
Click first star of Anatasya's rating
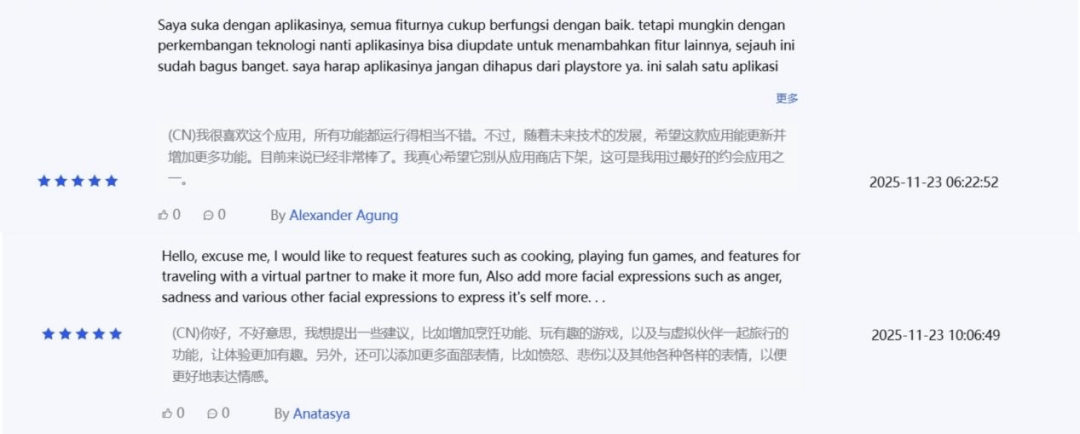point(48,334)
